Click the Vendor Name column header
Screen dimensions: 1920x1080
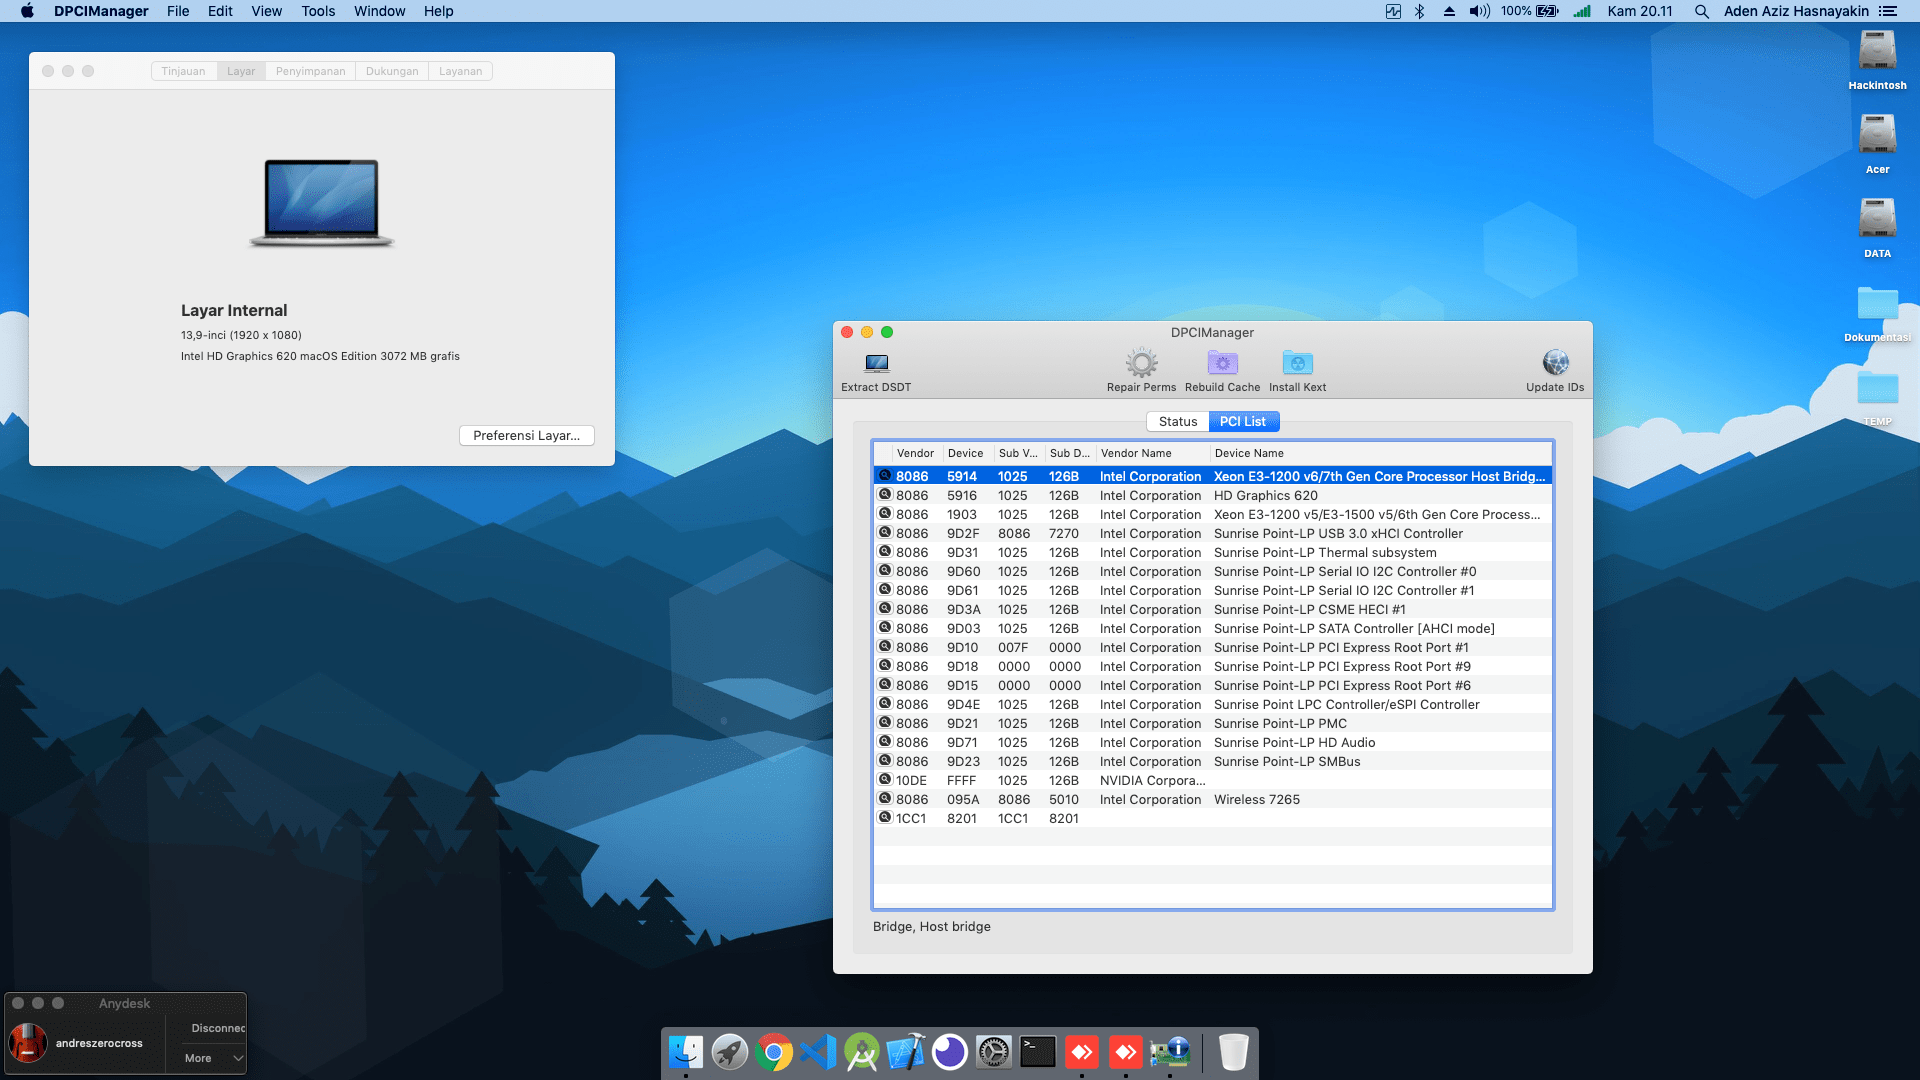pos(1153,453)
